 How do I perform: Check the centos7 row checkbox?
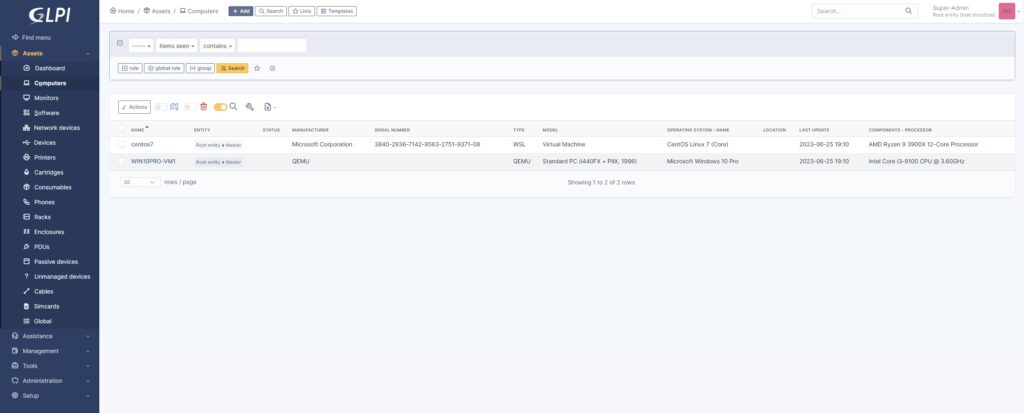pyautogui.click(x=121, y=144)
